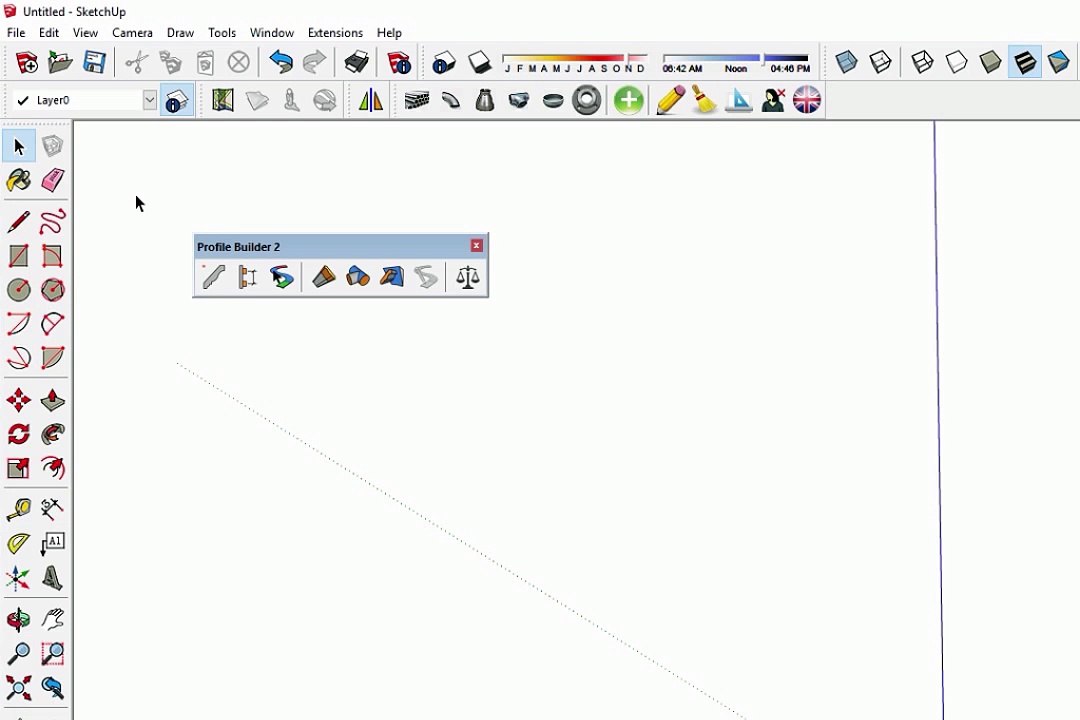Switch to Hidden Line style
This screenshot has height=720, width=1080.
click(957, 62)
